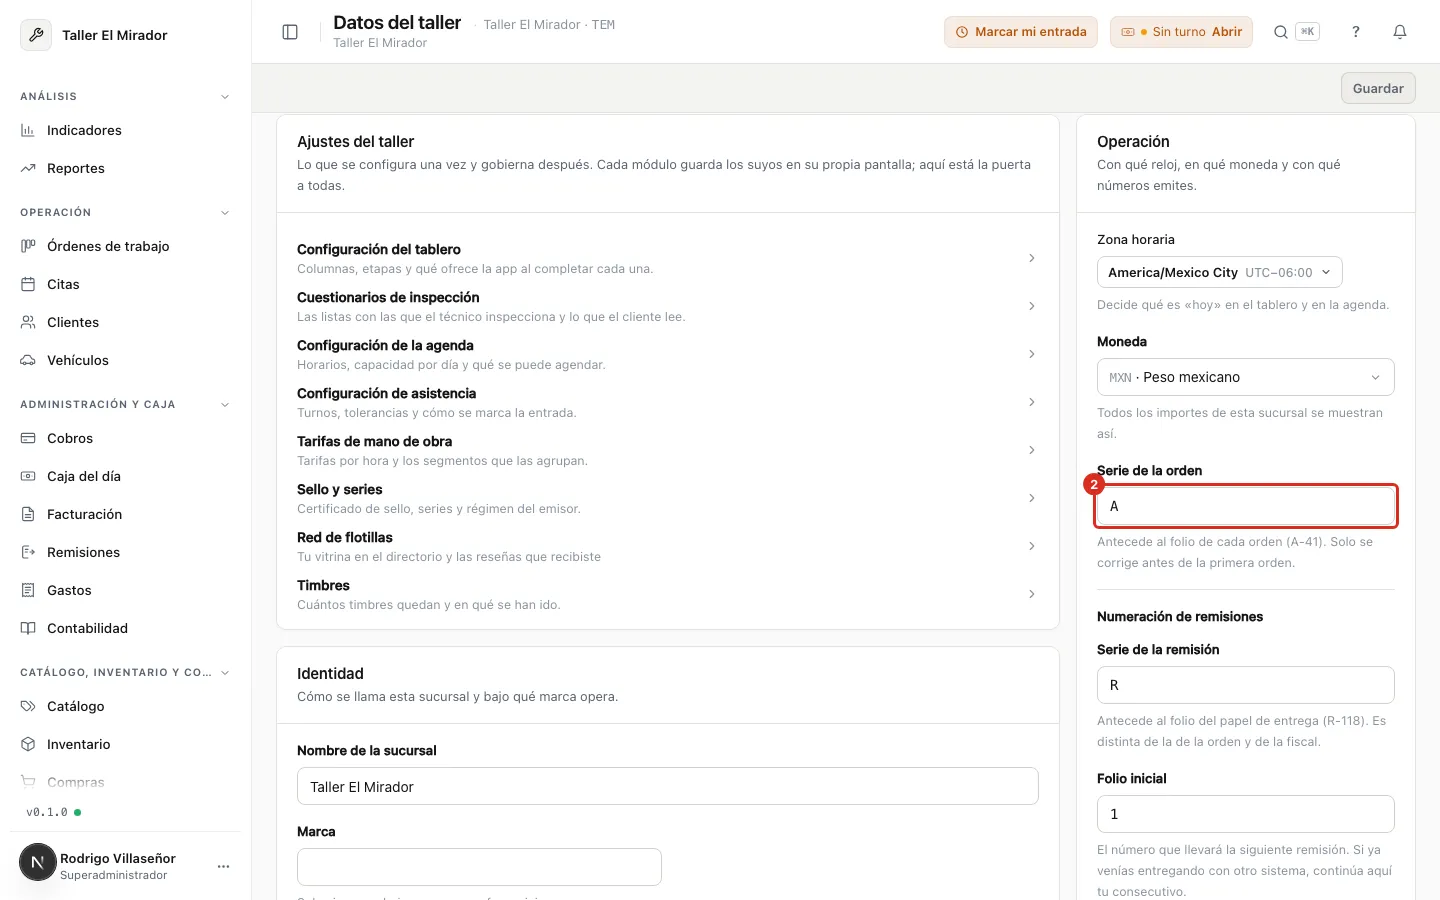This screenshot has height=900, width=1440.
Task: Focus the Serie de la orden field
Action: (x=1245, y=506)
